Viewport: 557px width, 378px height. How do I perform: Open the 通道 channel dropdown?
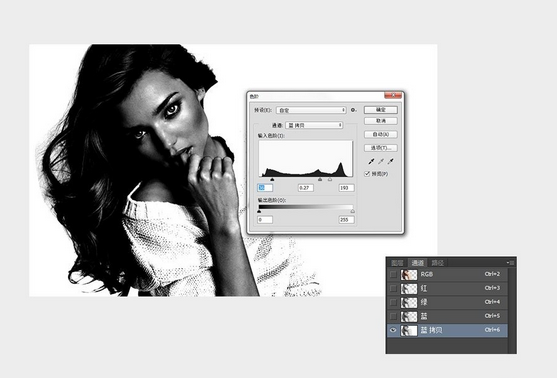click(x=314, y=125)
